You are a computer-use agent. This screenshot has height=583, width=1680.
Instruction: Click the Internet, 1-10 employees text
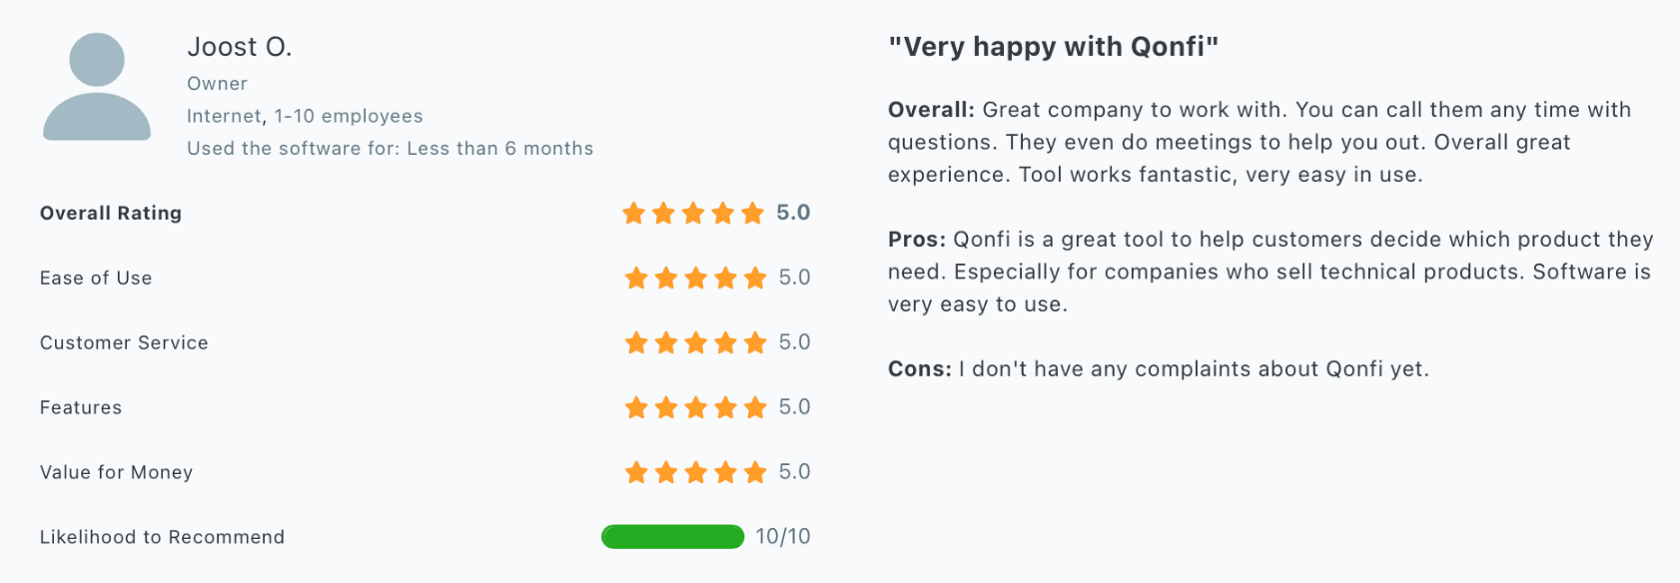tap(305, 116)
